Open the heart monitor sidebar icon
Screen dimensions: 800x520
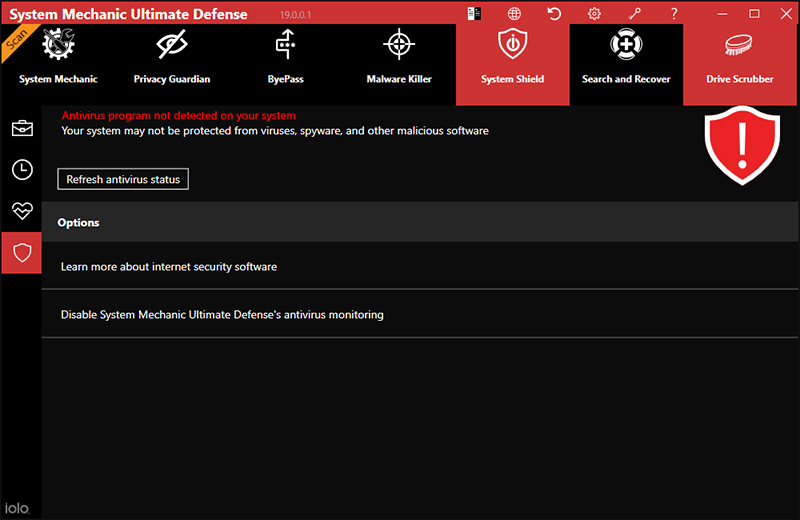[x=22, y=211]
